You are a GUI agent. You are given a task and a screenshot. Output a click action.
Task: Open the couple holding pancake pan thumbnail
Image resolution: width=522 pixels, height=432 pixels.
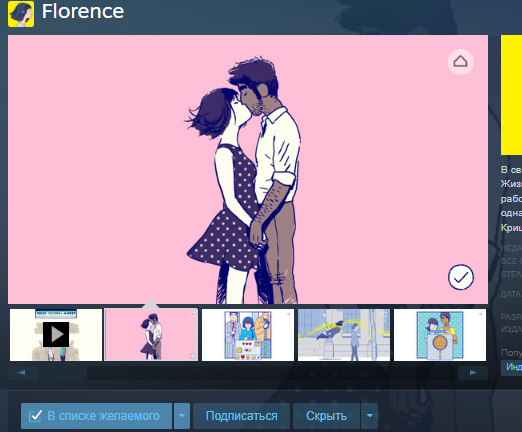pyautogui.click(x=440, y=335)
